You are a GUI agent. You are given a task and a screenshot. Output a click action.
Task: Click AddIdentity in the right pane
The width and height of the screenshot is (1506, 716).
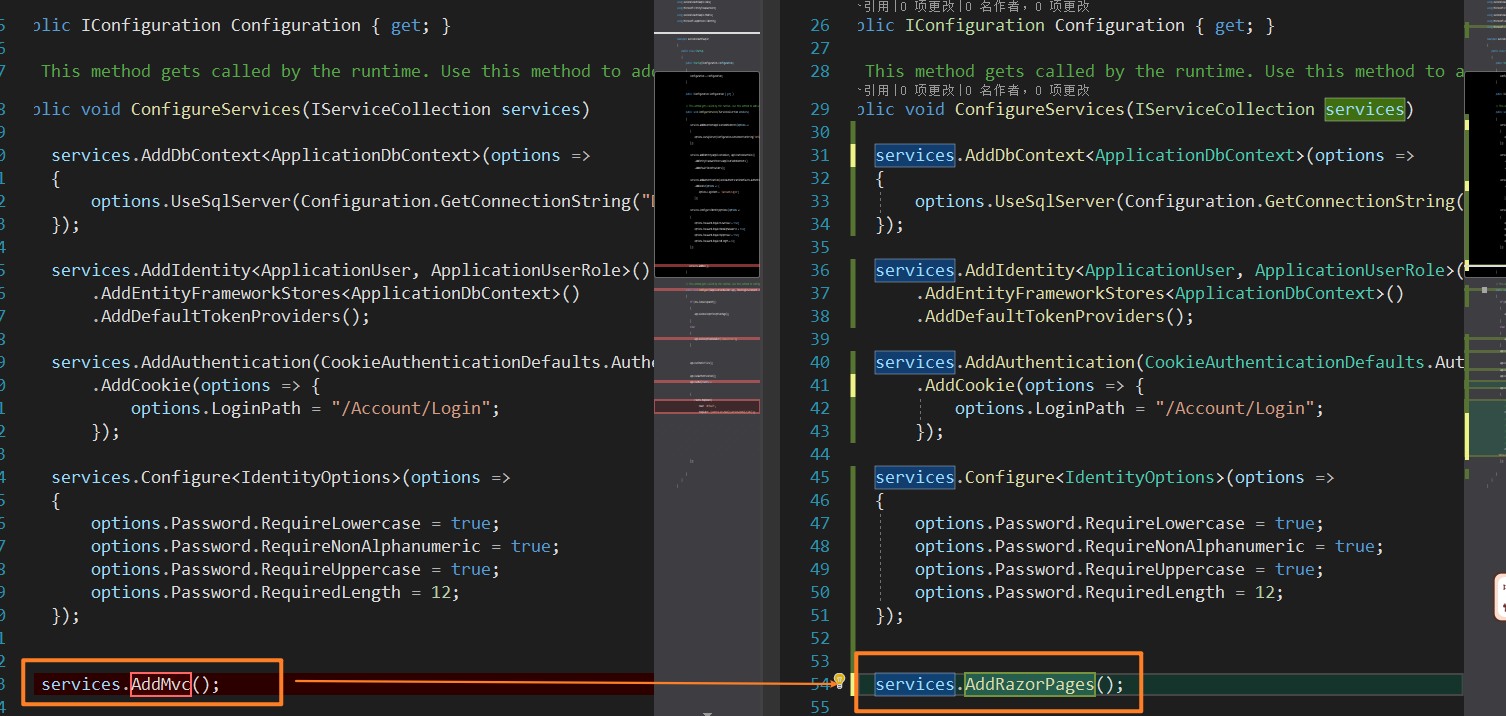click(x=1020, y=270)
